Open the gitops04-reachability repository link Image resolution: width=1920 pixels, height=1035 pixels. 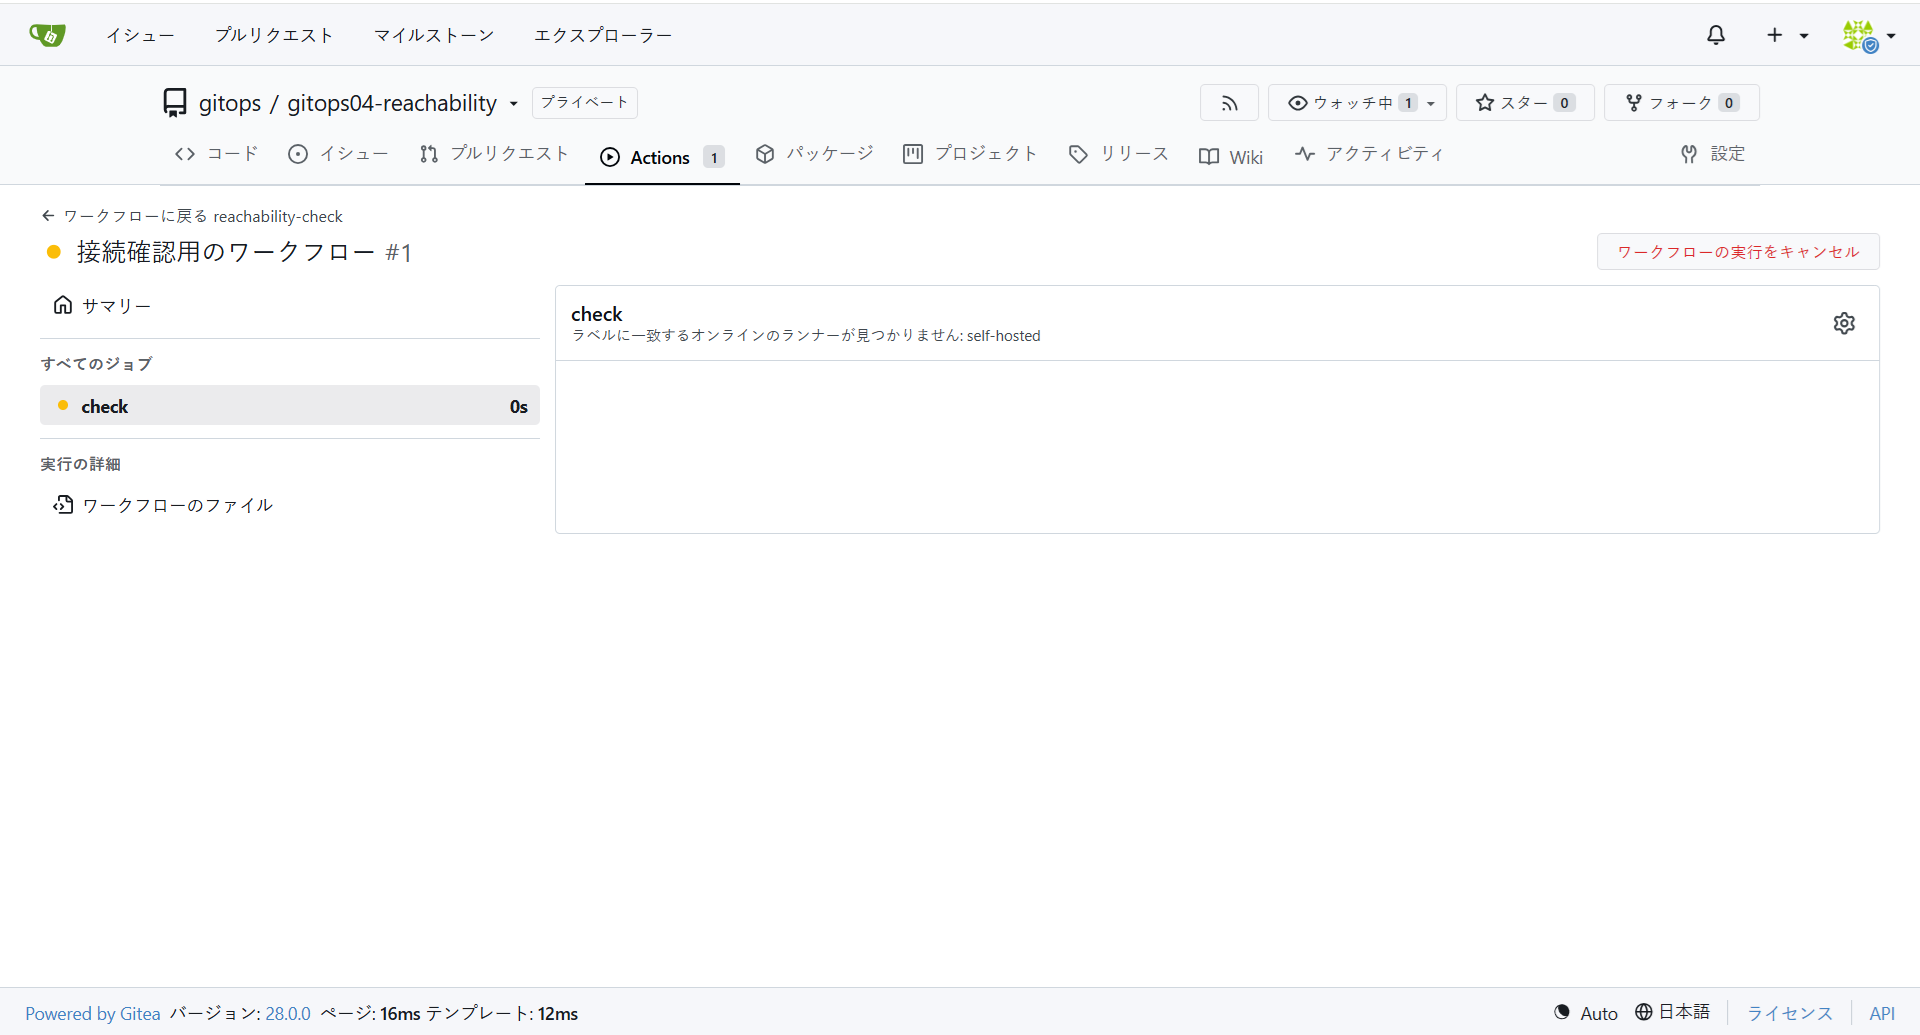point(392,103)
